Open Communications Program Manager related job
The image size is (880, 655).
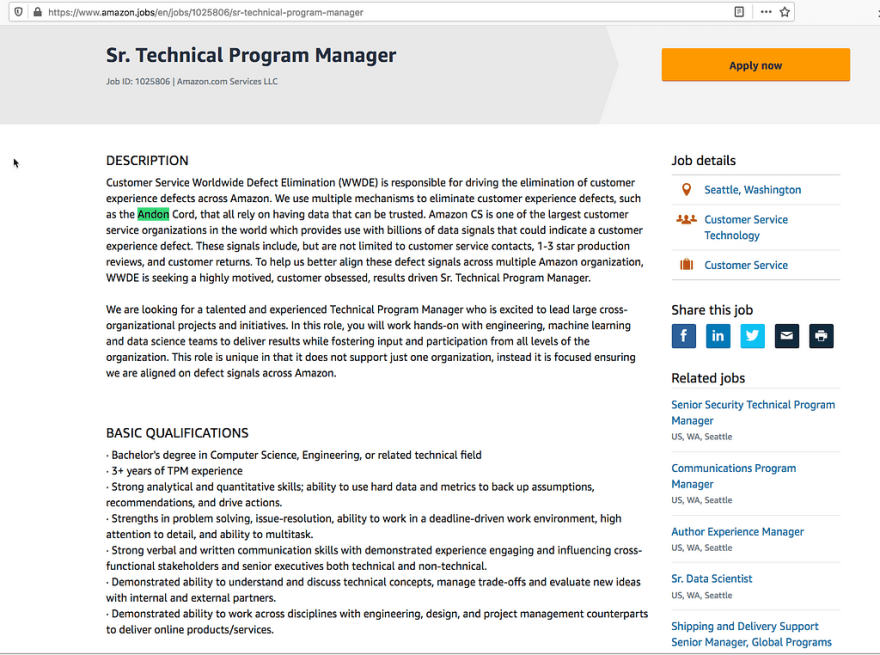pos(734,476)
